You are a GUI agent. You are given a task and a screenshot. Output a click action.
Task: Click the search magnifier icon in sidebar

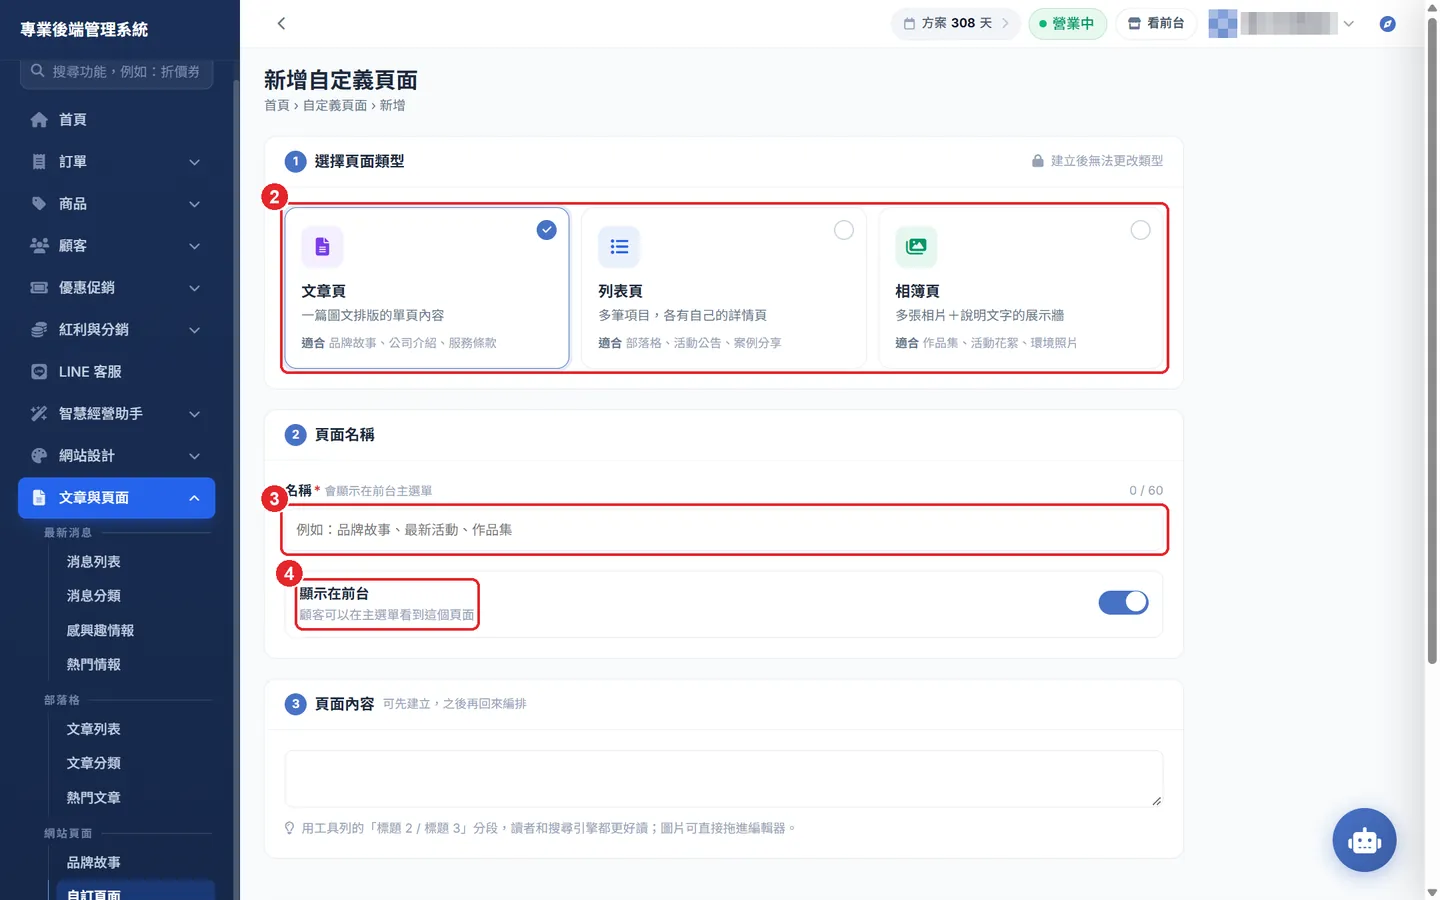coord(37,71)
